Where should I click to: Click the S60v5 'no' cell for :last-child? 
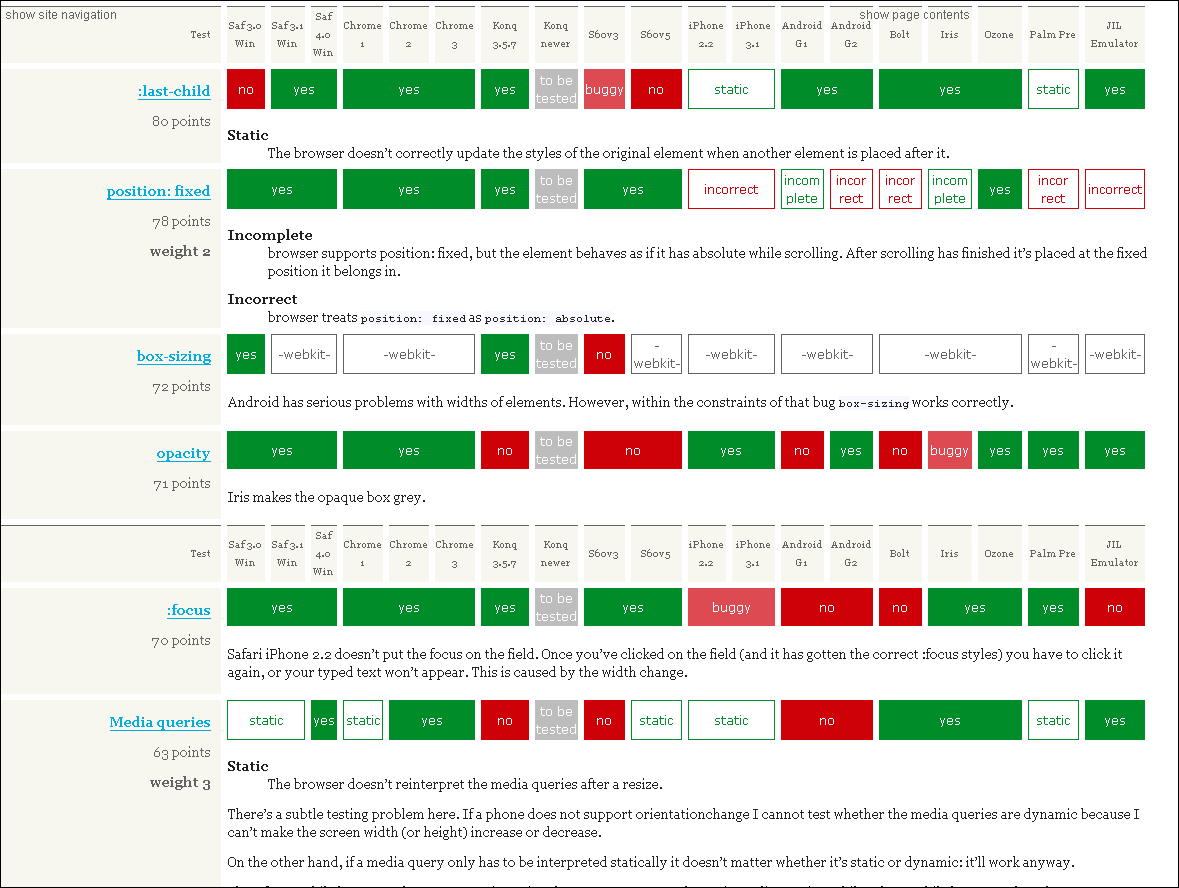[x=656, y=89]
